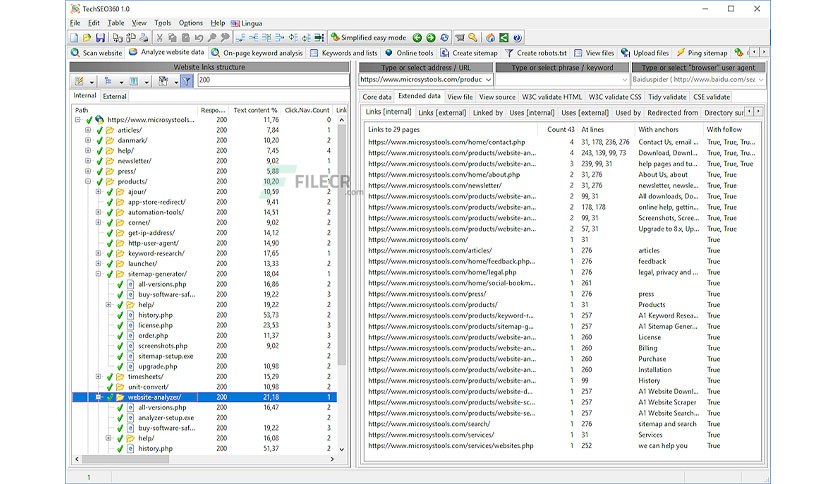Expand the keyword-research/ folder
The width and height of the screenshot is (836, 484).
coord(98,253)
